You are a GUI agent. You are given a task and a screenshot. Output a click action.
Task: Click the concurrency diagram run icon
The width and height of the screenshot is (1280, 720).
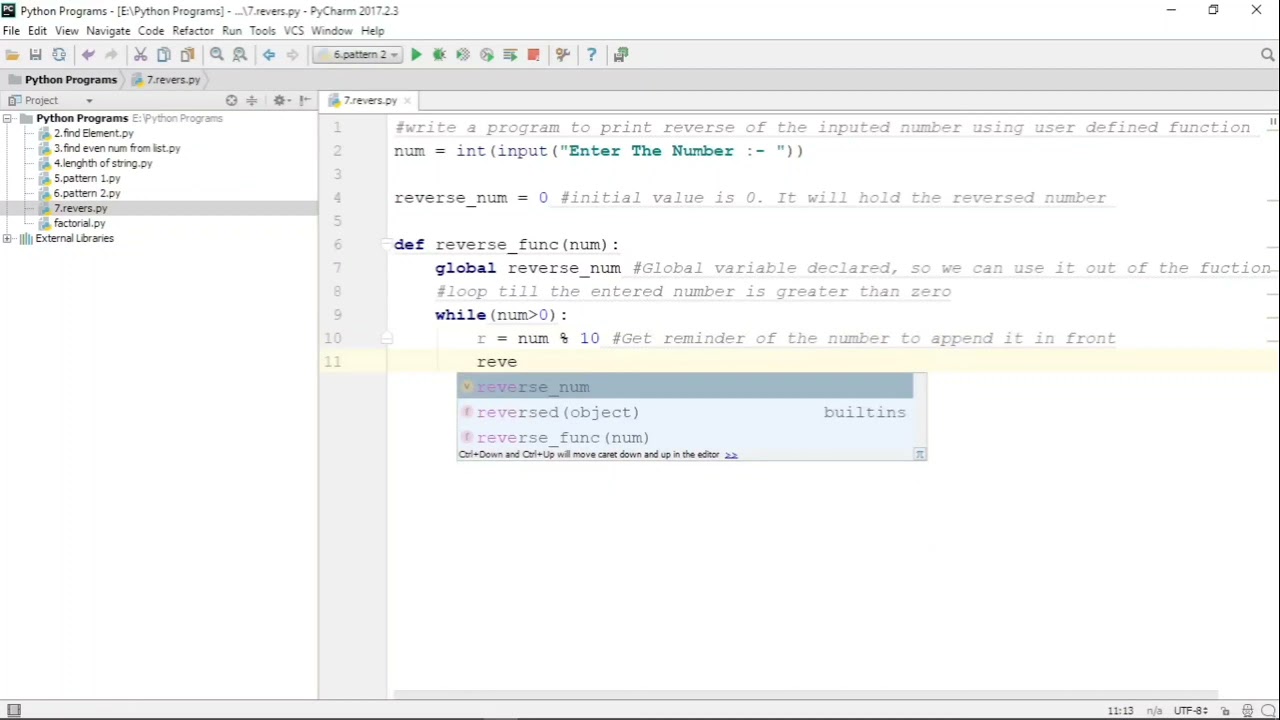tap(510, 55)
